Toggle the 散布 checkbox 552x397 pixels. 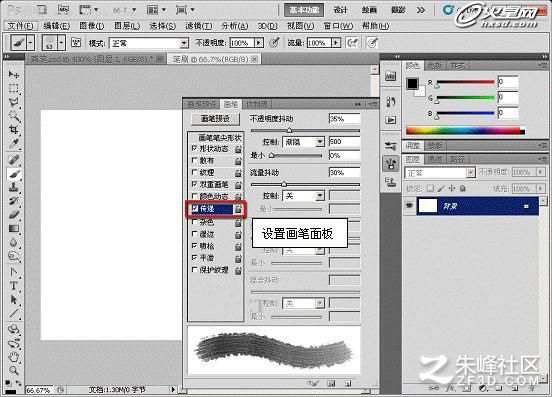click(x=195, y=160)
